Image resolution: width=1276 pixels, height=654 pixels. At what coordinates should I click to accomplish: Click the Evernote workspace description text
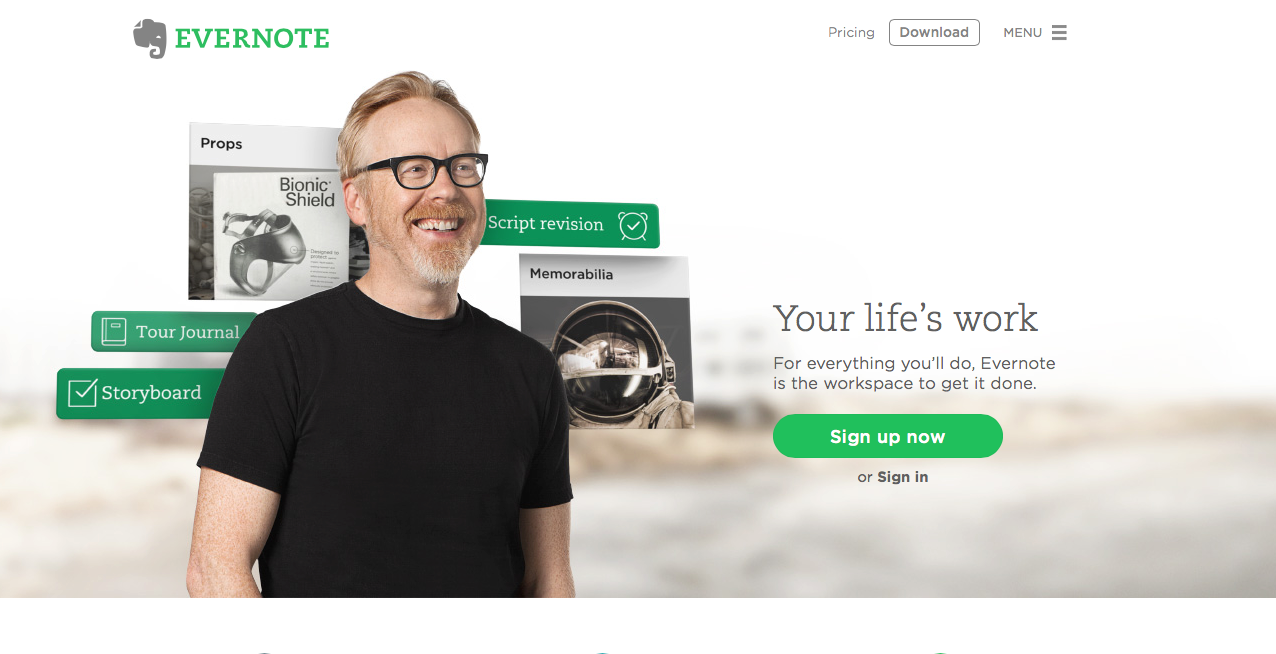click(914, 373)
